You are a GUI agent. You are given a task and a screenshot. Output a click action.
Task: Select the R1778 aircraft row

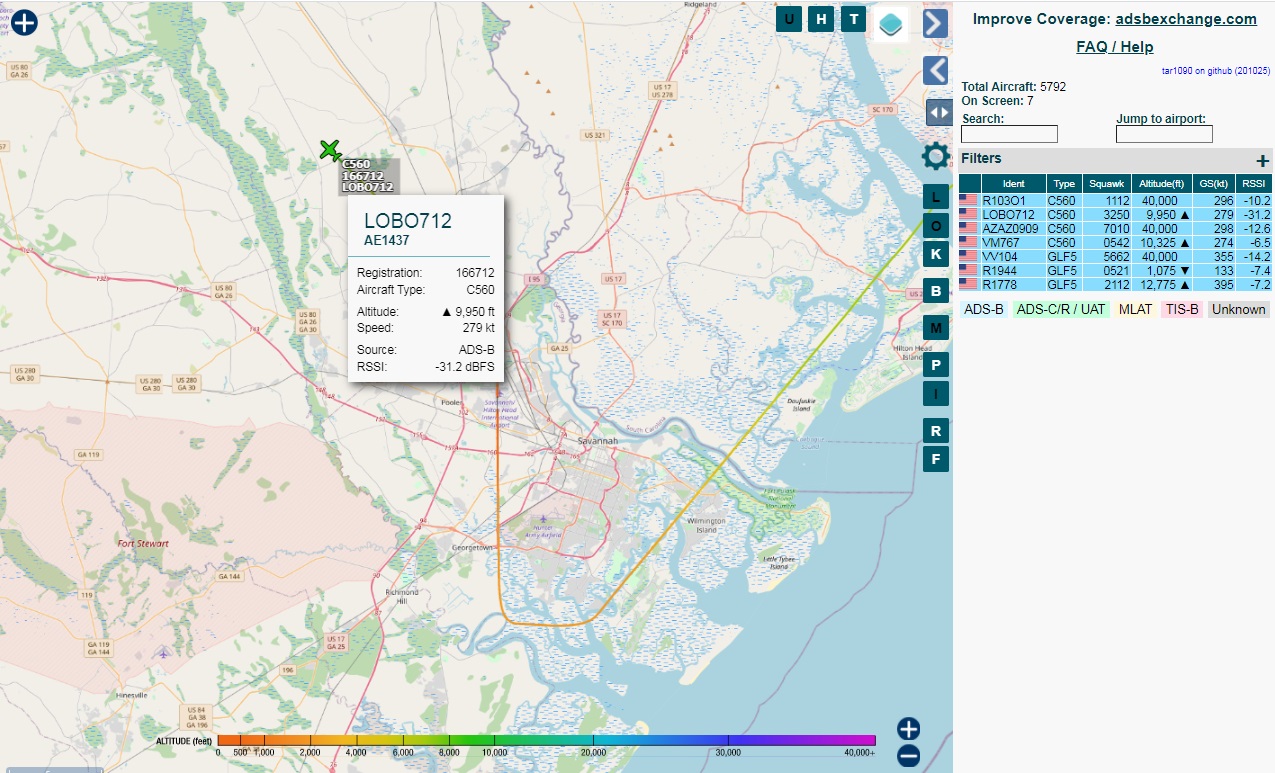1115,285
